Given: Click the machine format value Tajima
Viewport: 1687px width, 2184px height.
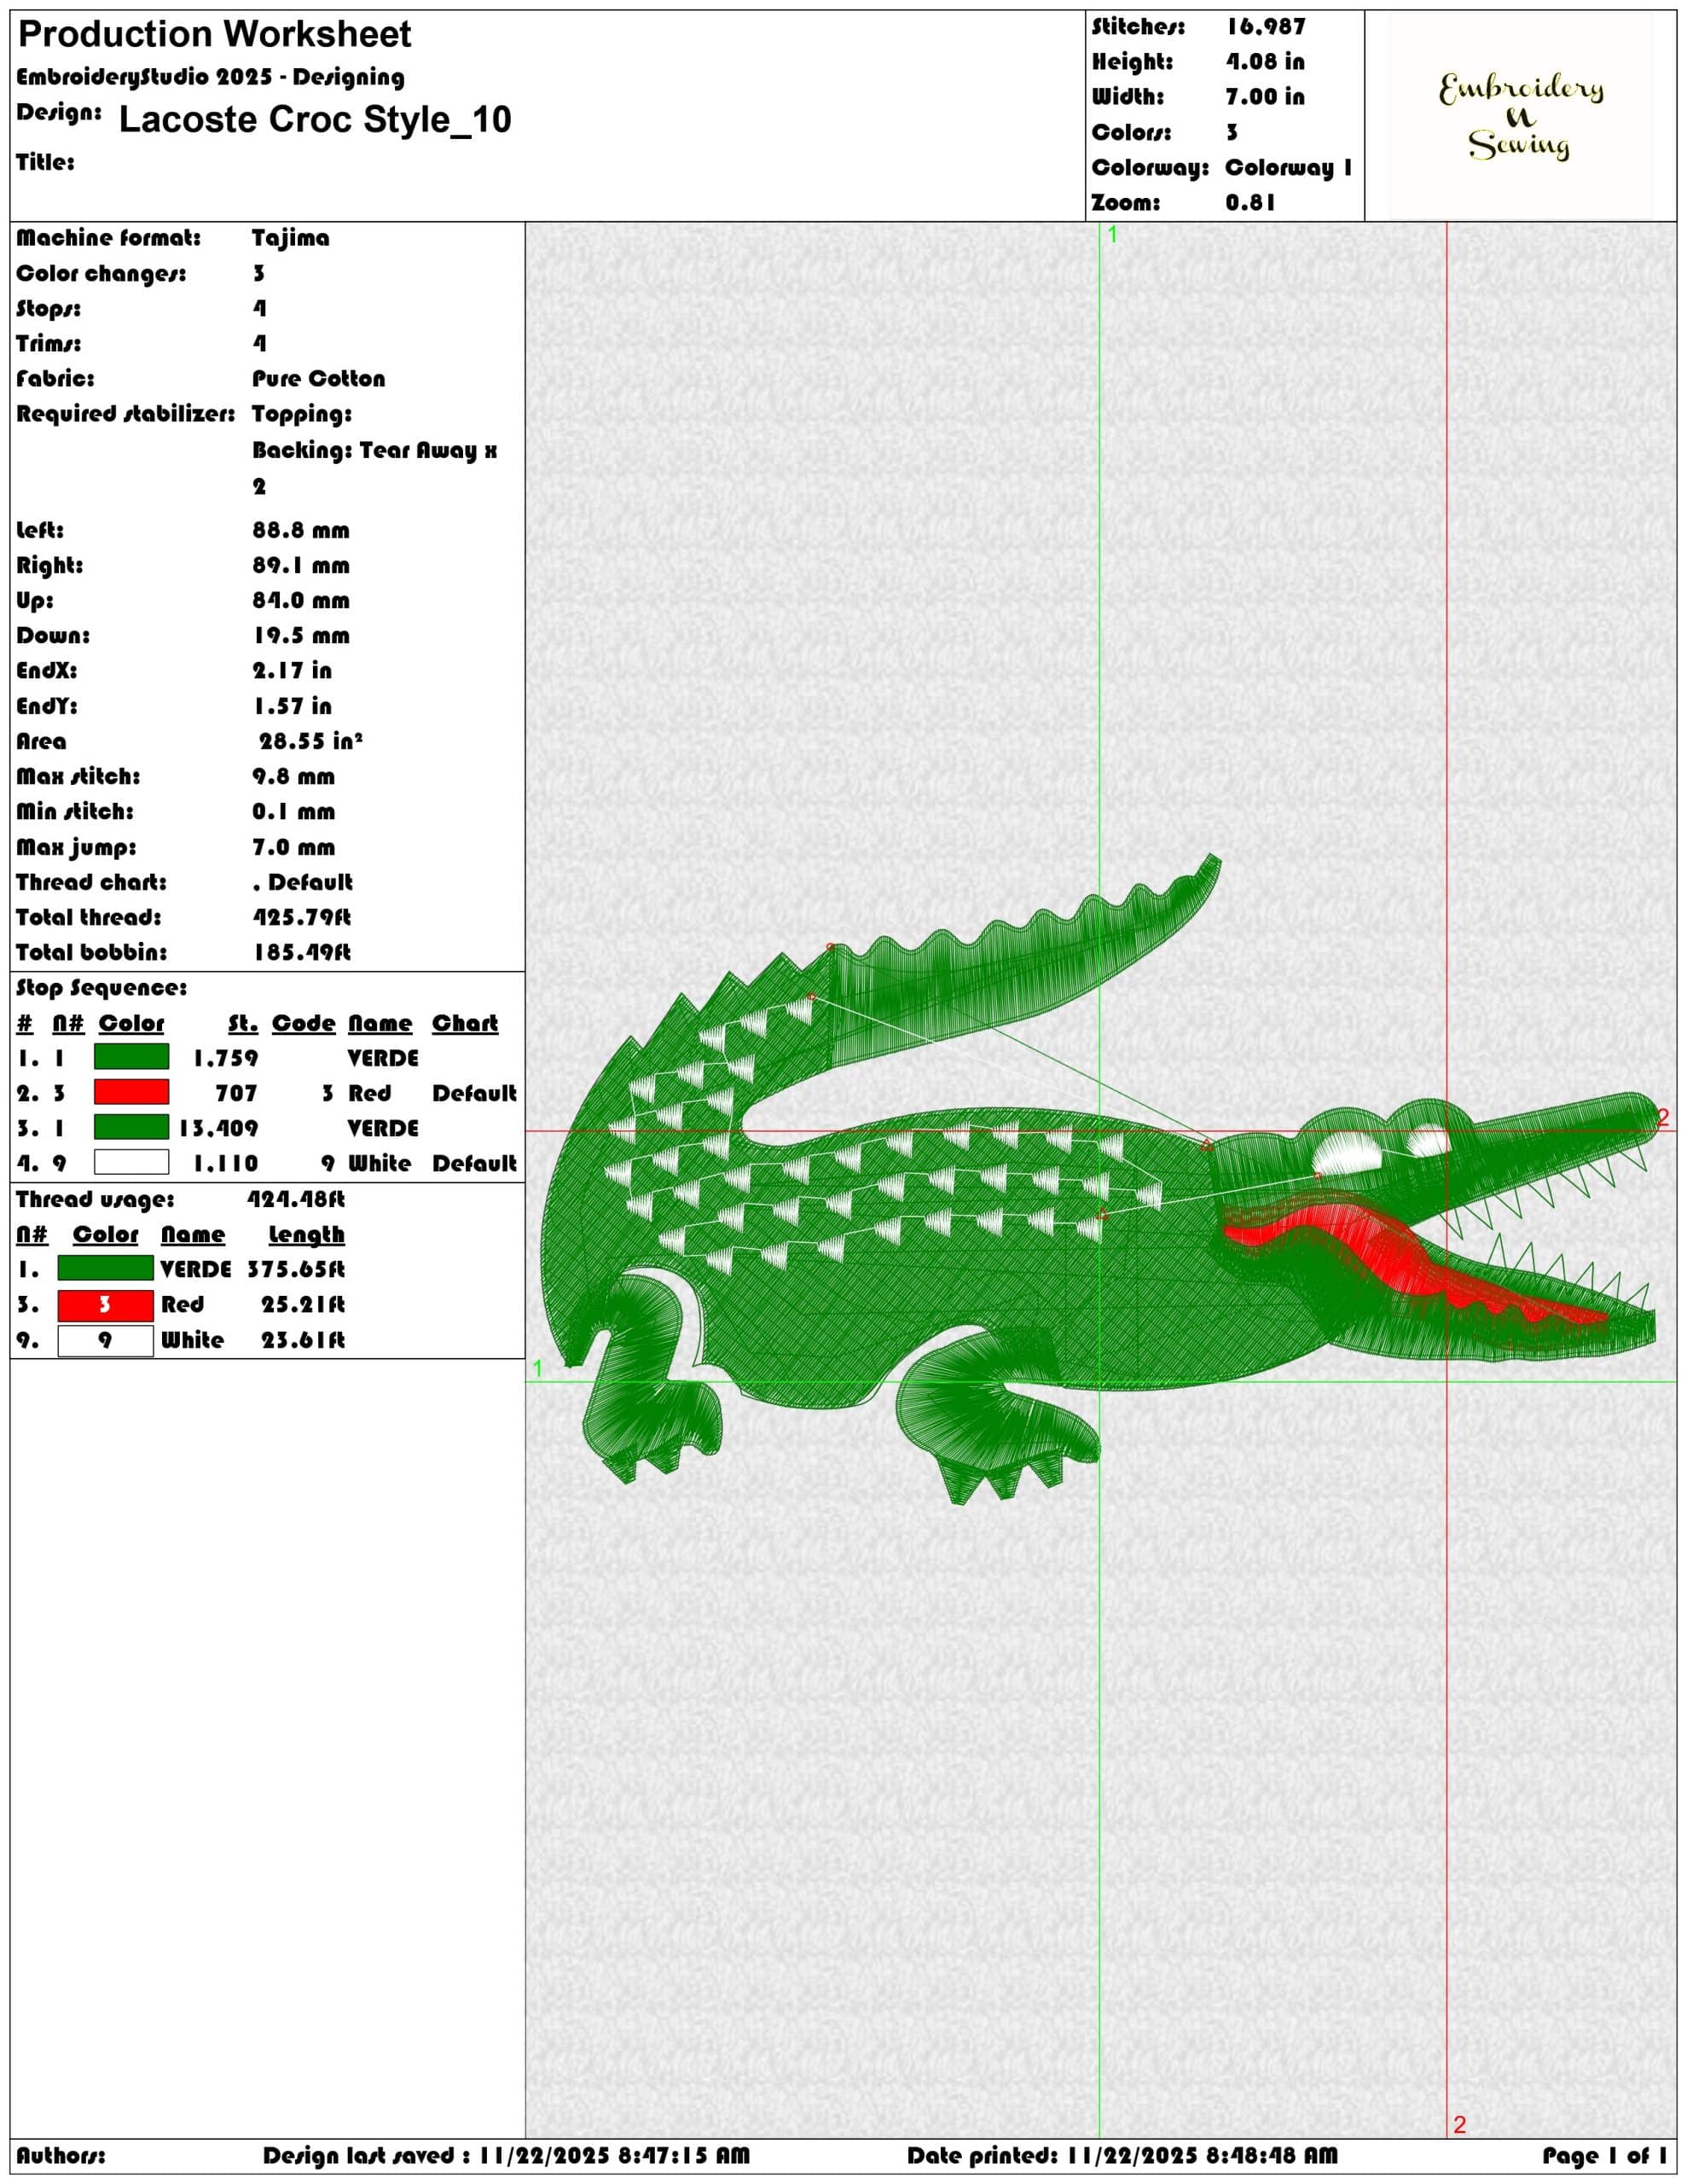Looking at the screenshot, I should point(290,238).
